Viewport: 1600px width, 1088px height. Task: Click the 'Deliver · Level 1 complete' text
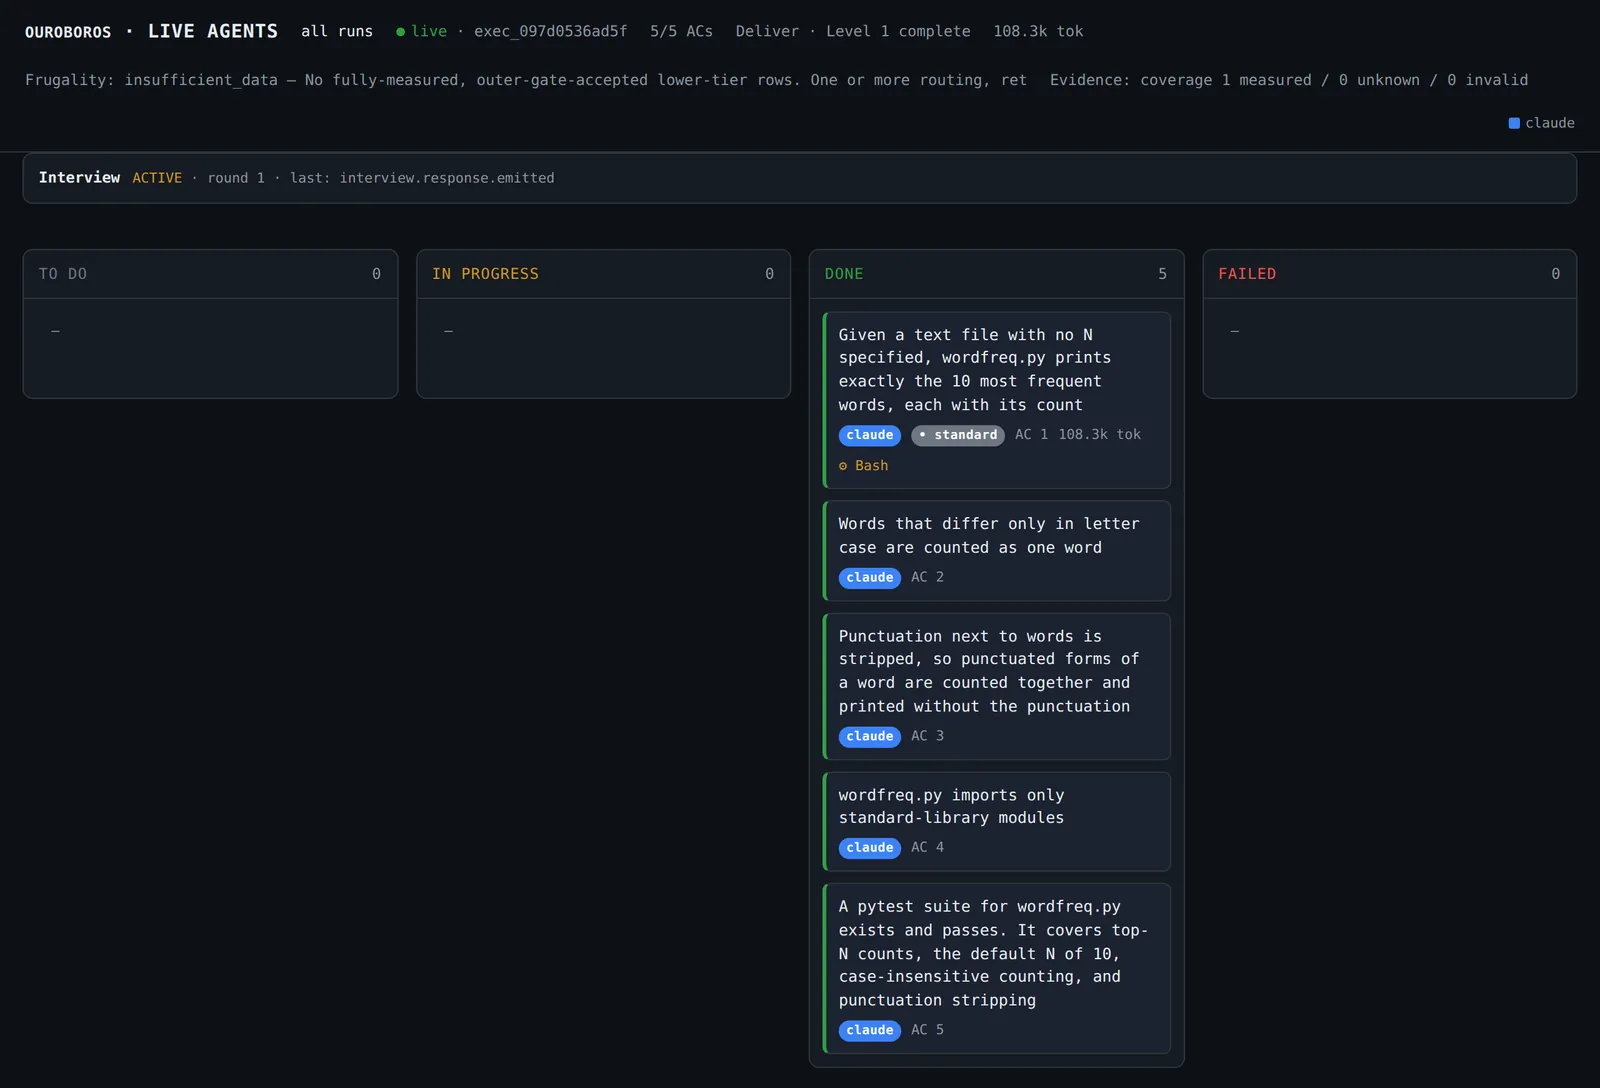[x=853, y=31]
